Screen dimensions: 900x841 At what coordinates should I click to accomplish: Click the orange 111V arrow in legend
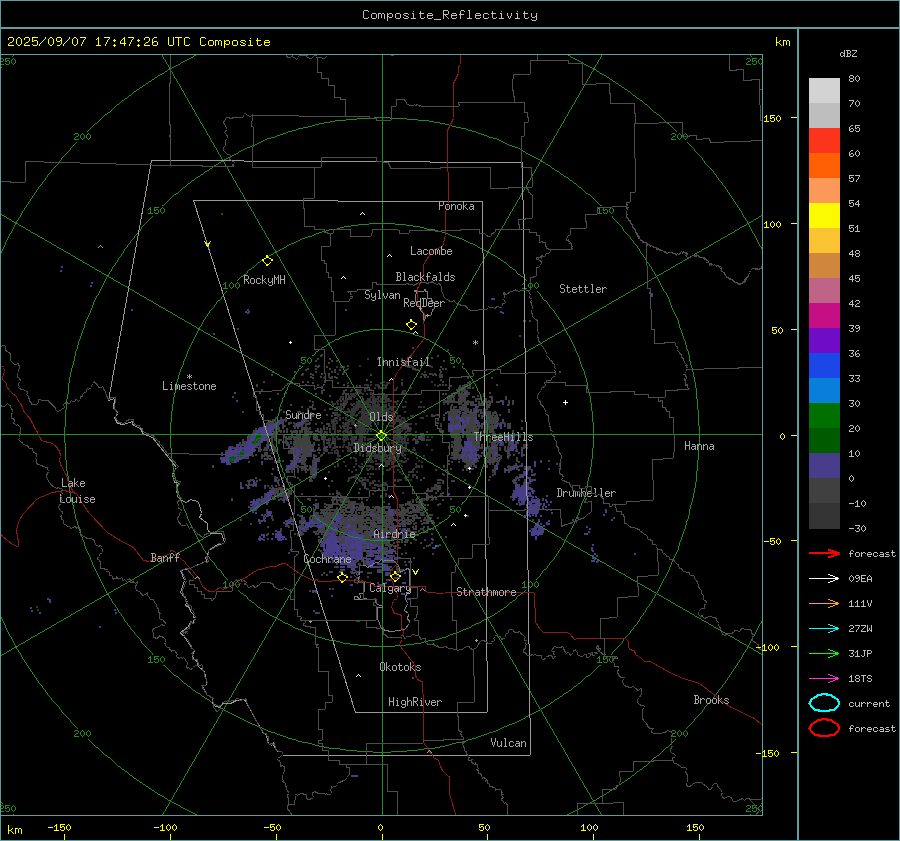click(824, 603)
